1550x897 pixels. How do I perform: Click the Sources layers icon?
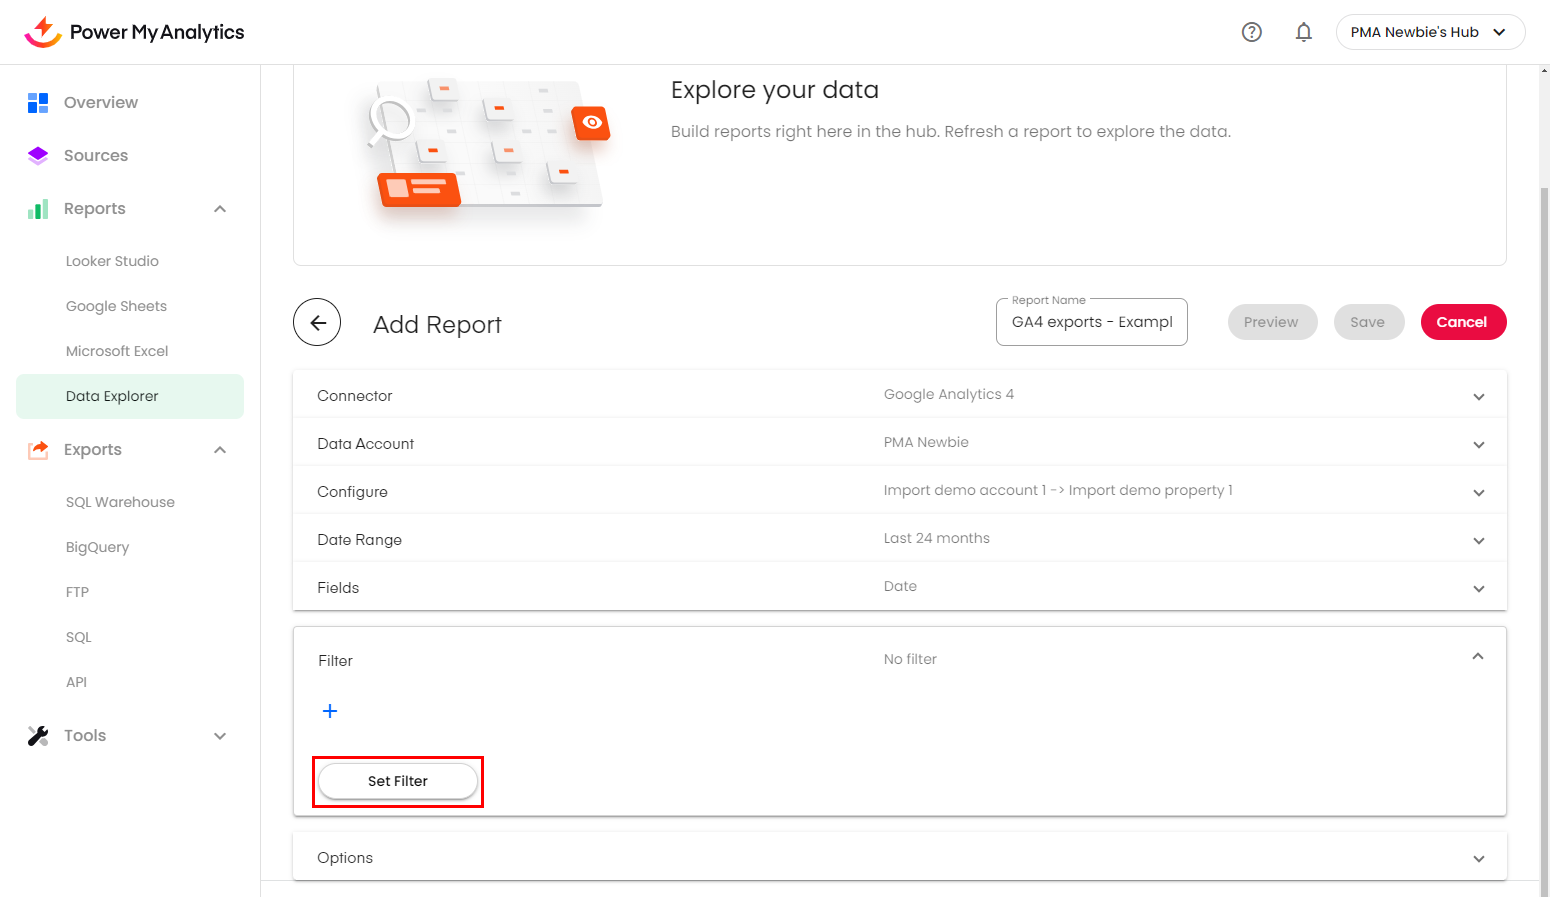[38, 155]
